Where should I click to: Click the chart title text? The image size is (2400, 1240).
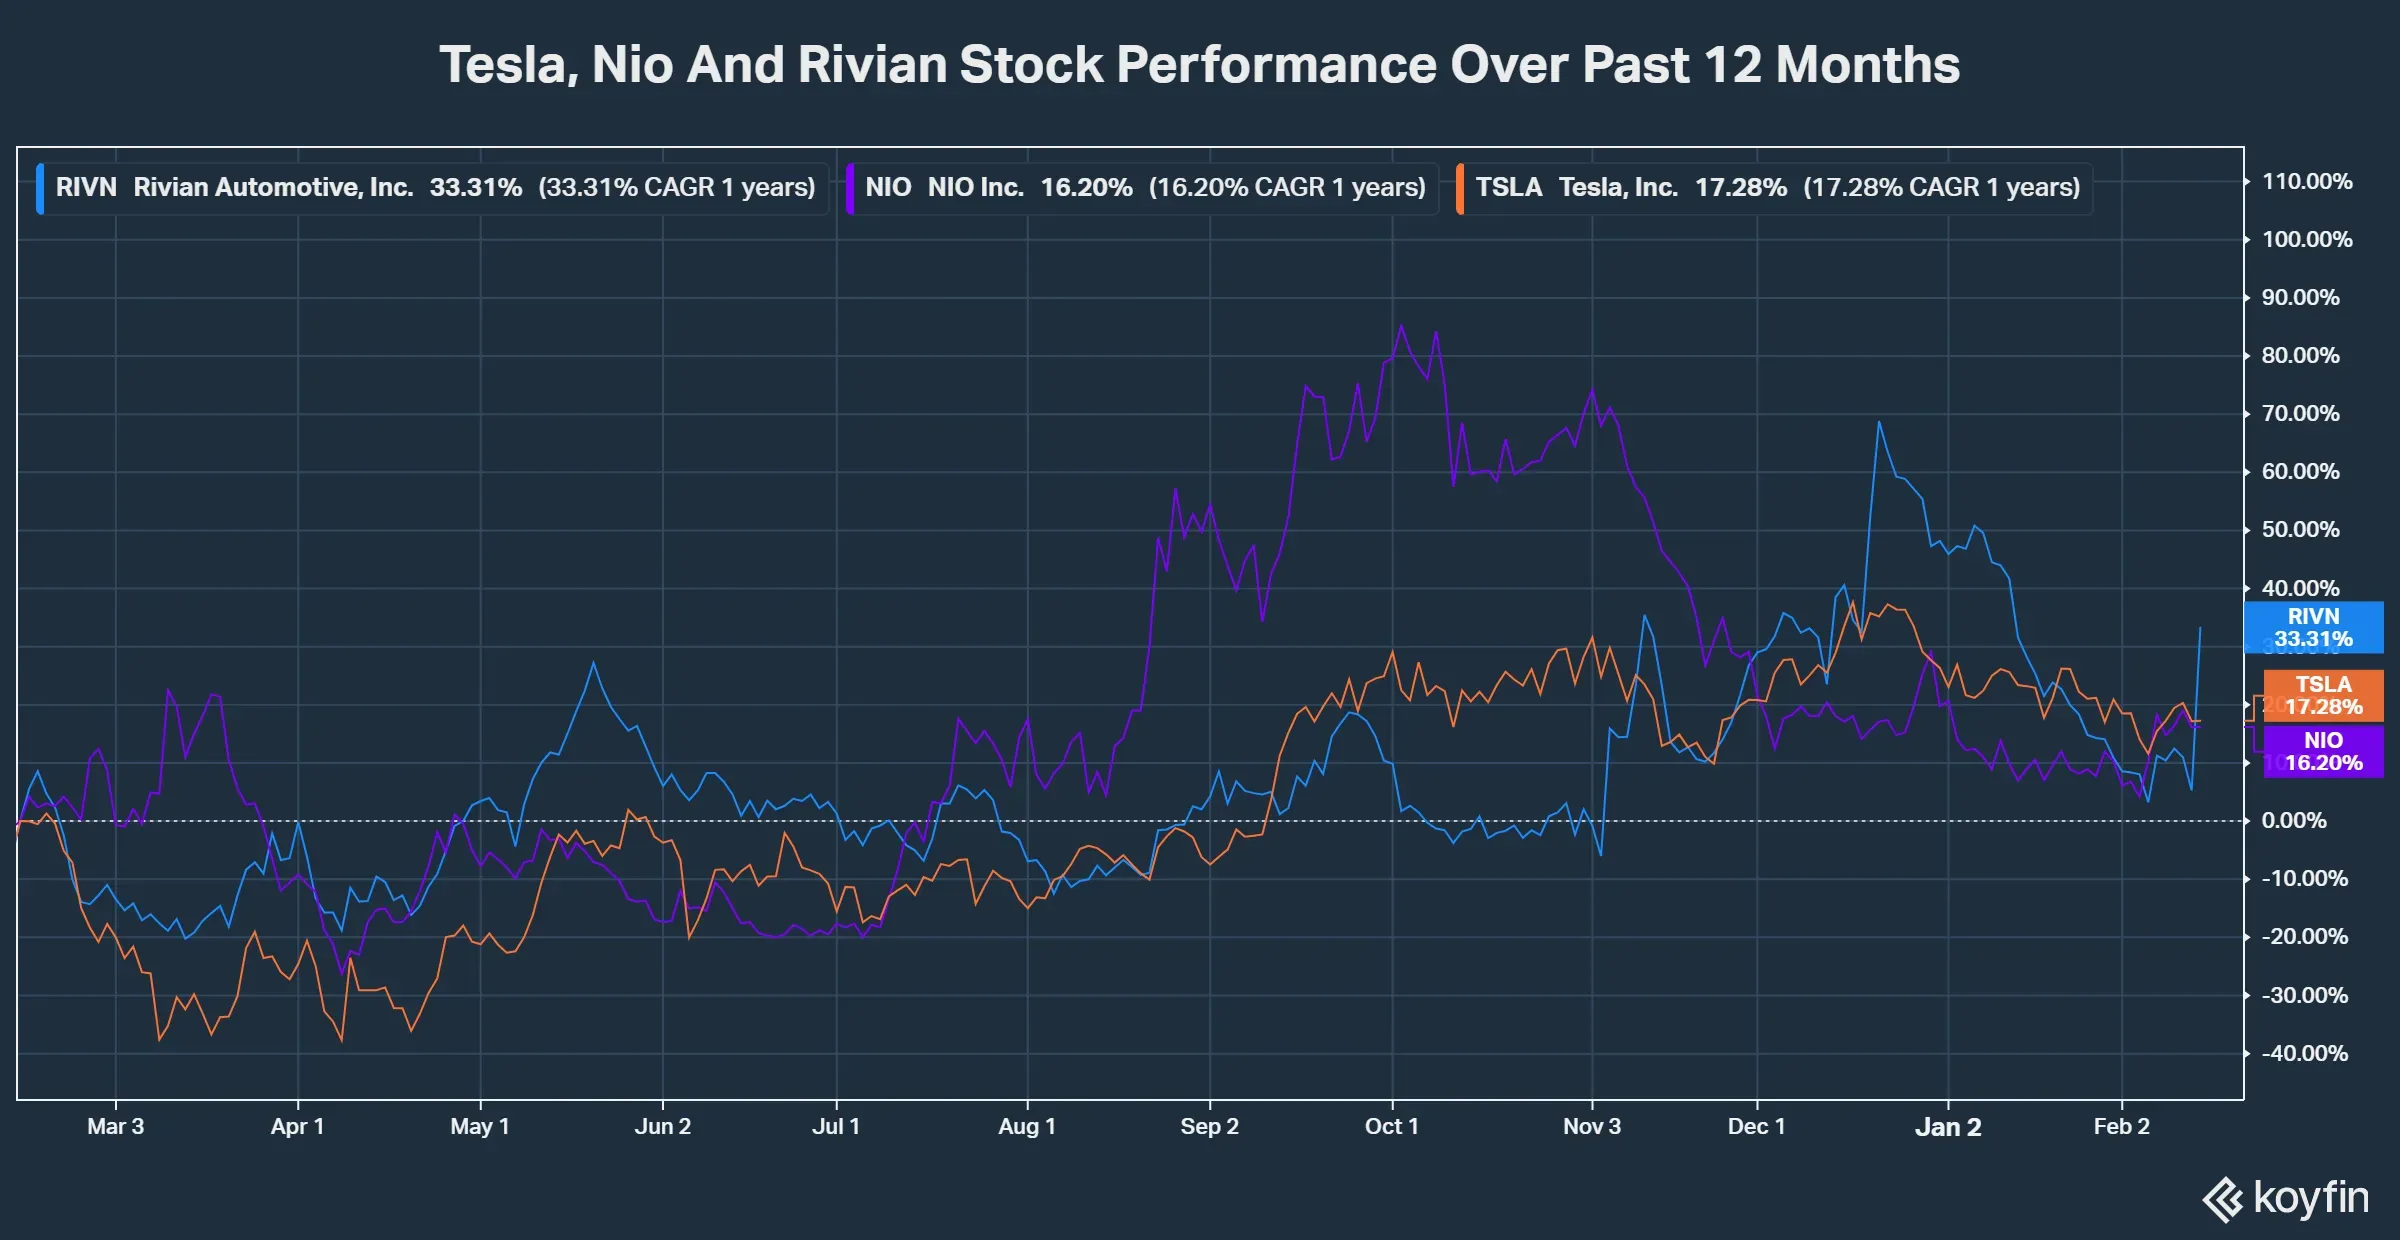[x=1199, y=65]
